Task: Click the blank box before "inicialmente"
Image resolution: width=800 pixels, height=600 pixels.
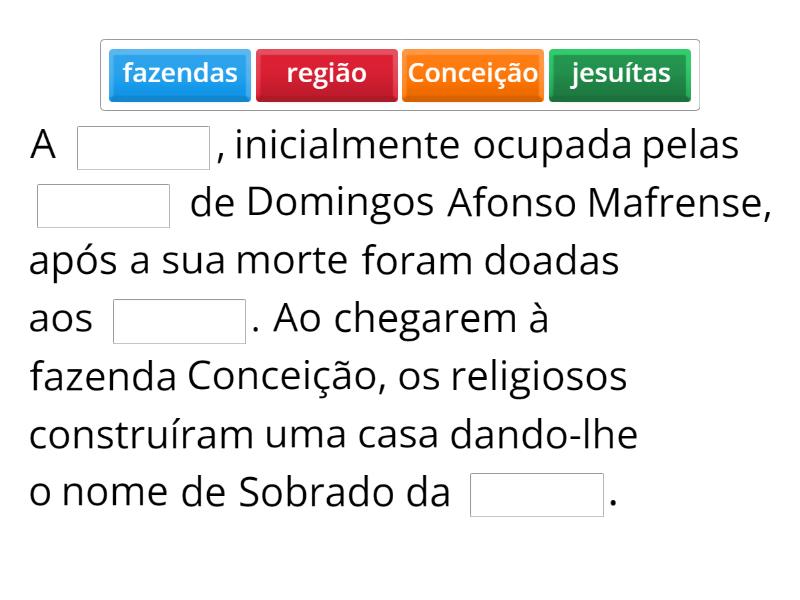Action: (x=143, y=148)
